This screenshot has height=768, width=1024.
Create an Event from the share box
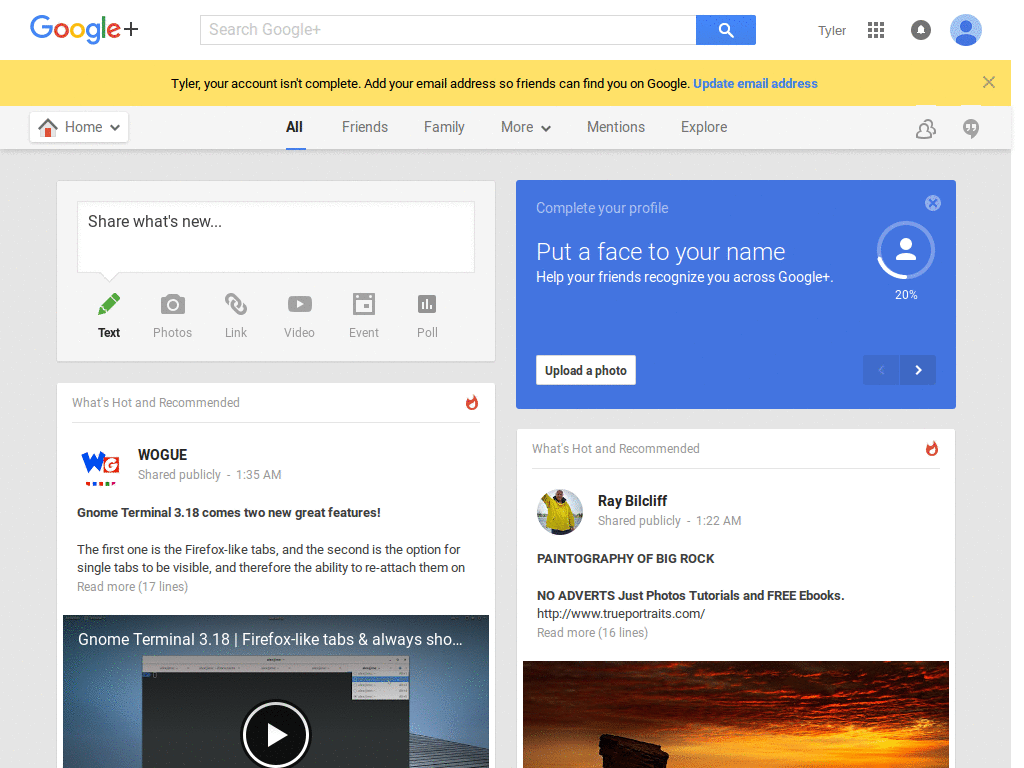click(x=364, y=316)
